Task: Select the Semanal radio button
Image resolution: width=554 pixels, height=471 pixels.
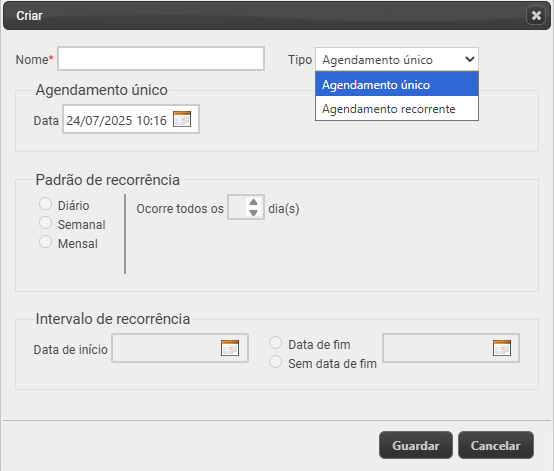Action: pyautogui.click(x=46, y=223)
